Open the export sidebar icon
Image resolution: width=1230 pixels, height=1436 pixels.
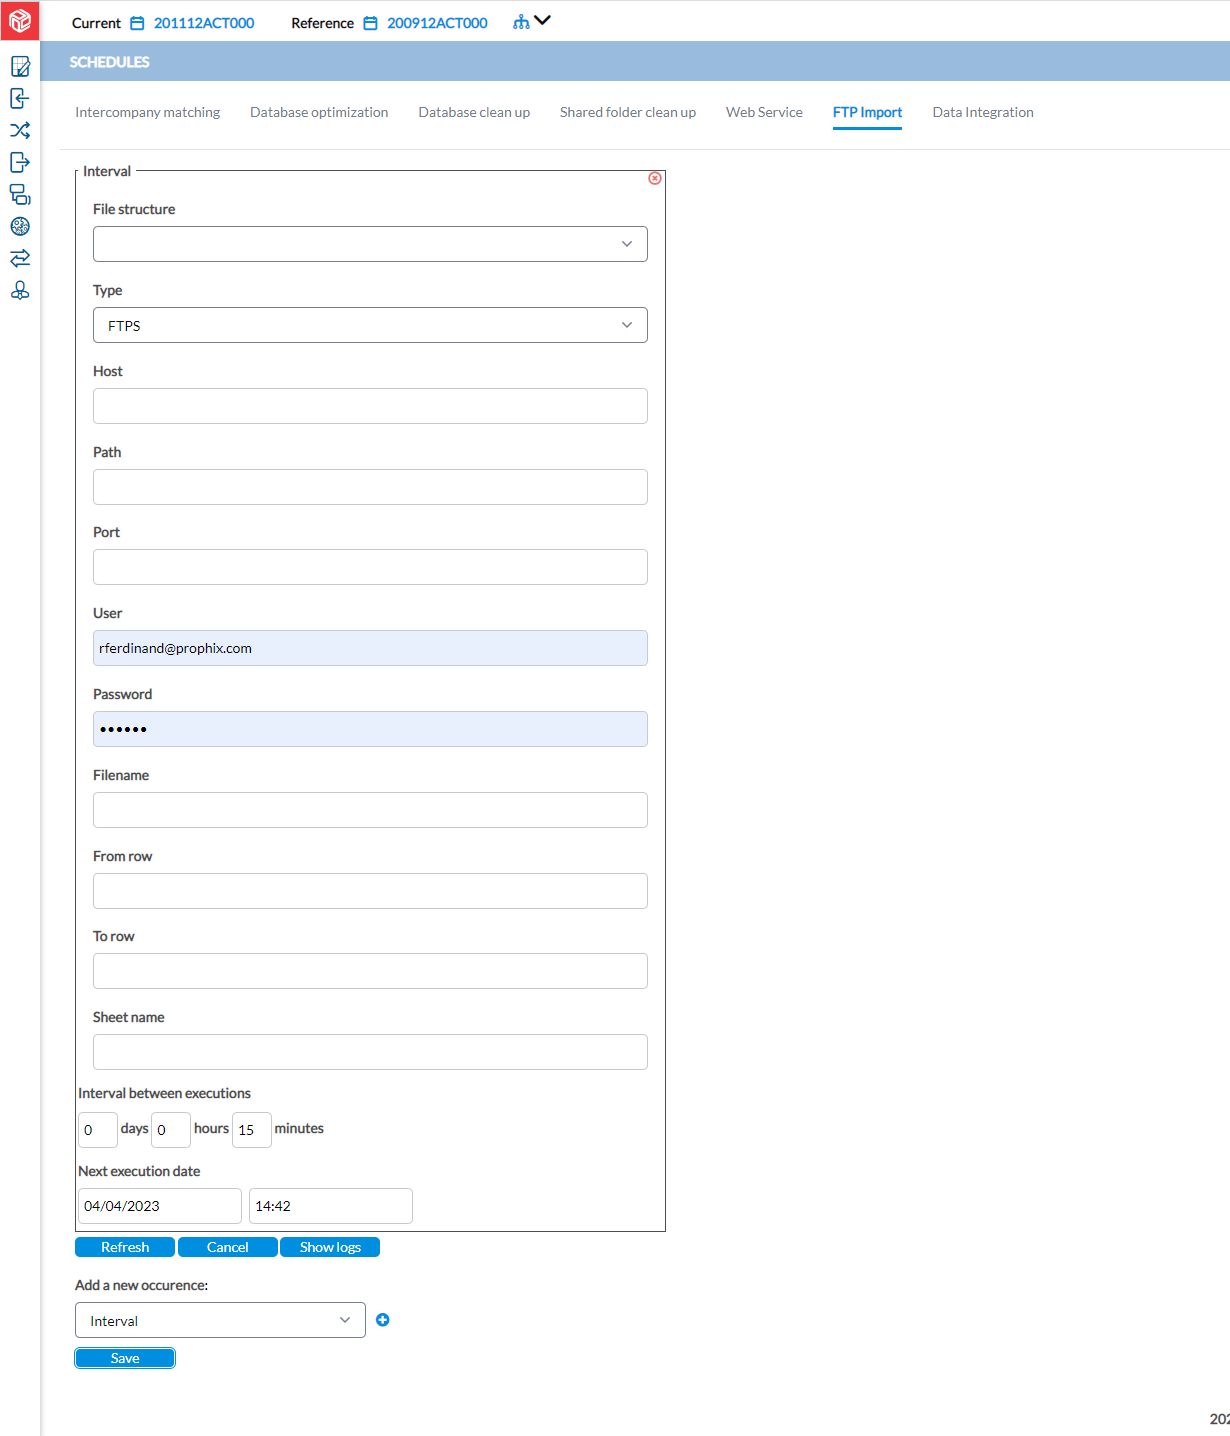click(20, 162)
